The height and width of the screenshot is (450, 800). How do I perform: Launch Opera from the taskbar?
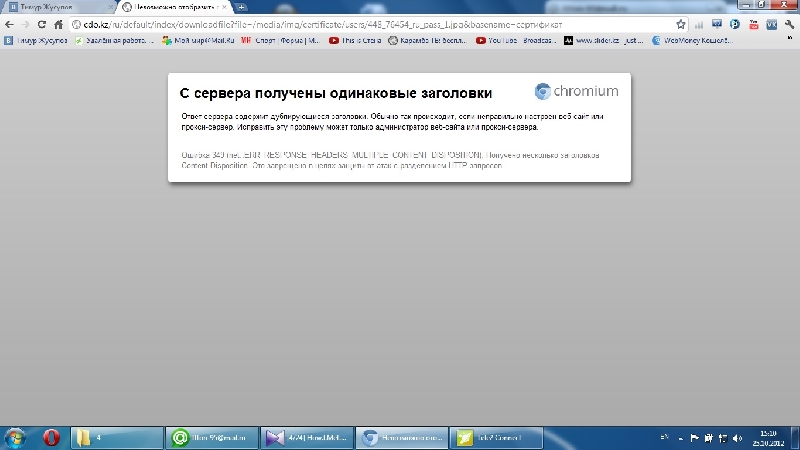[x=52, y=437]
